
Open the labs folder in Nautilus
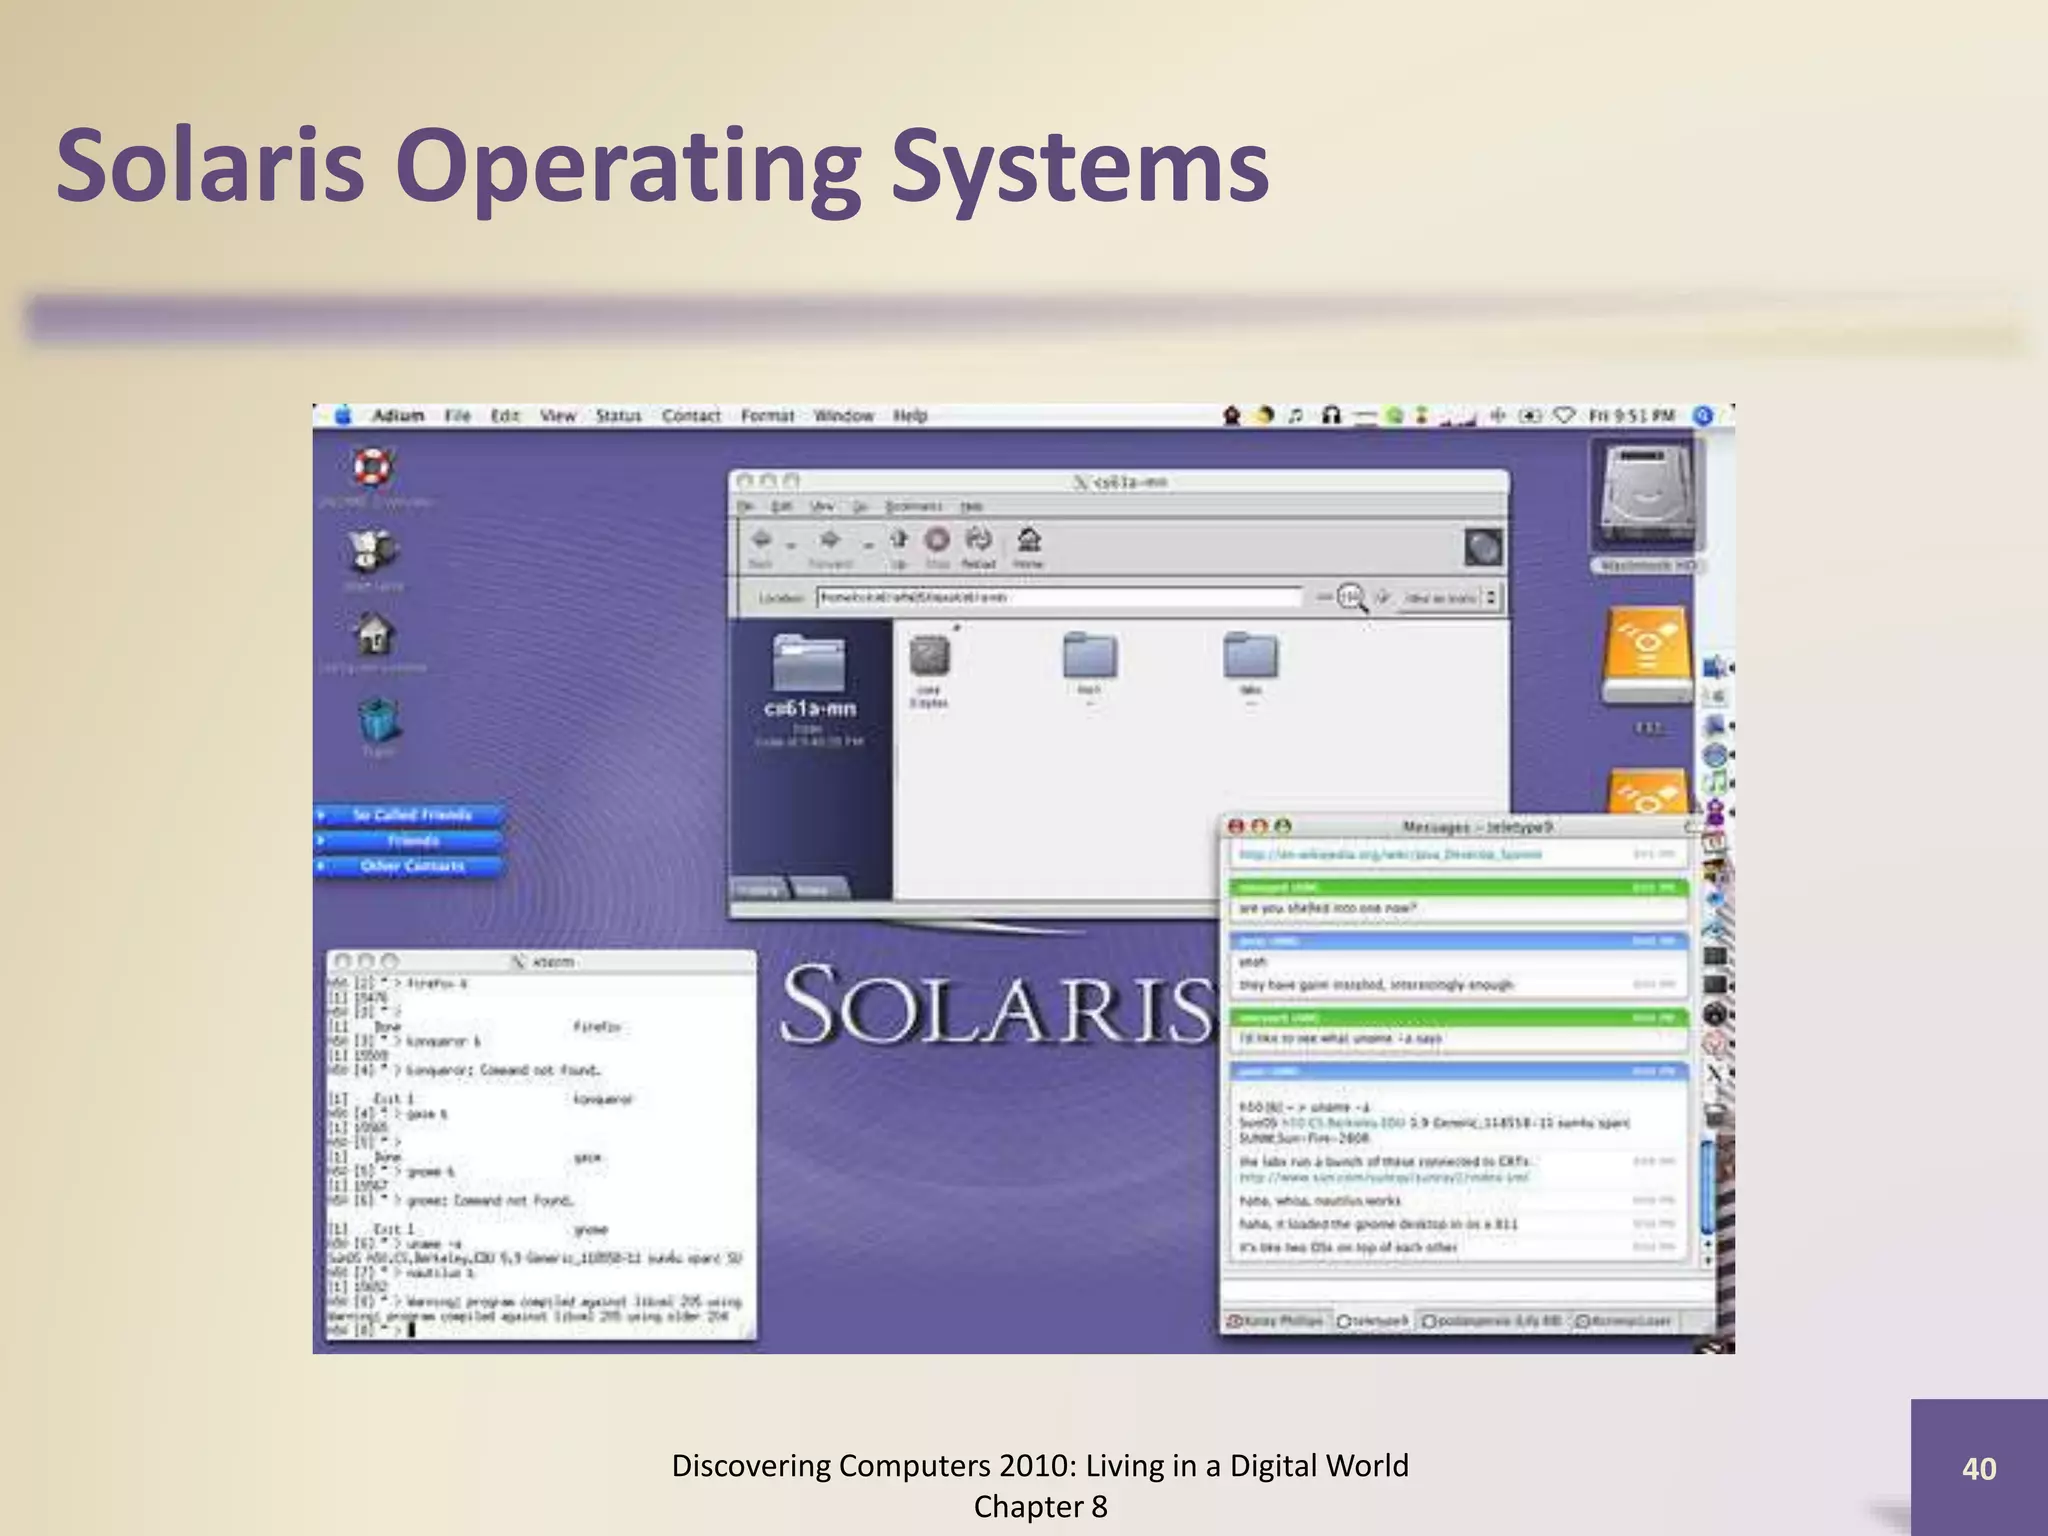pos(1251,656)
